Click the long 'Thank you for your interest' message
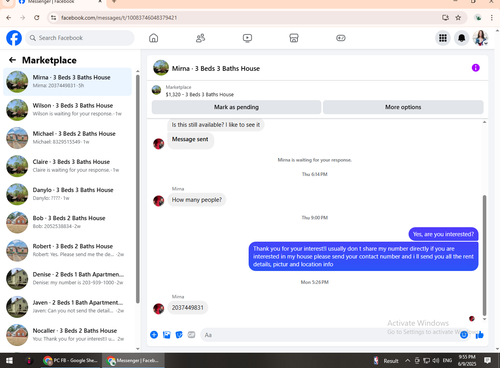This screenshot has height=368, width=500. [363, 256]
